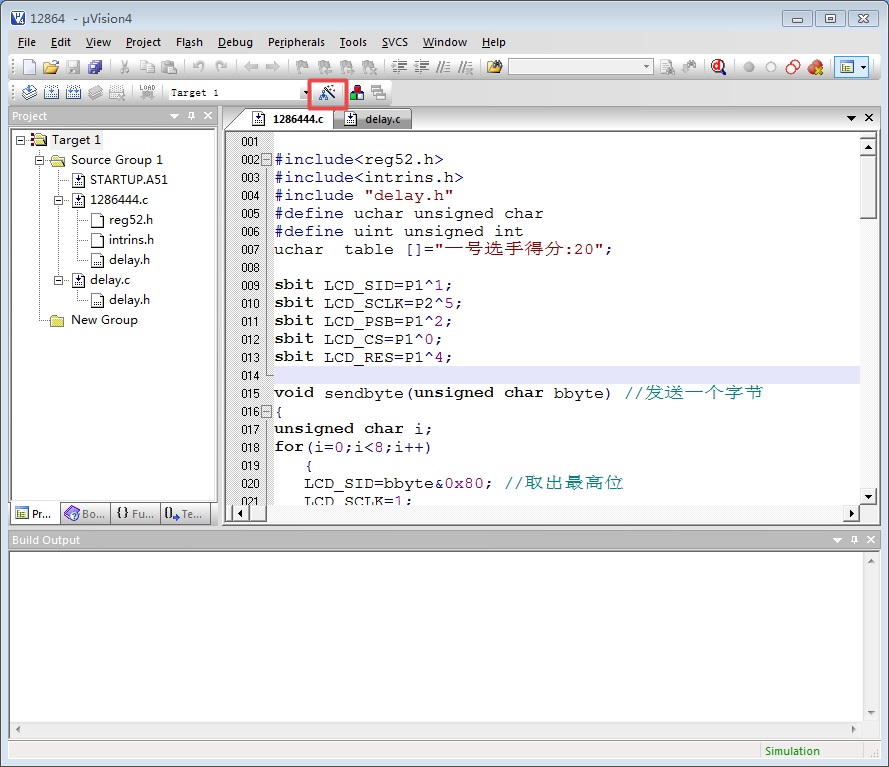Select the 1286444.c editor tab

(289, 119)
